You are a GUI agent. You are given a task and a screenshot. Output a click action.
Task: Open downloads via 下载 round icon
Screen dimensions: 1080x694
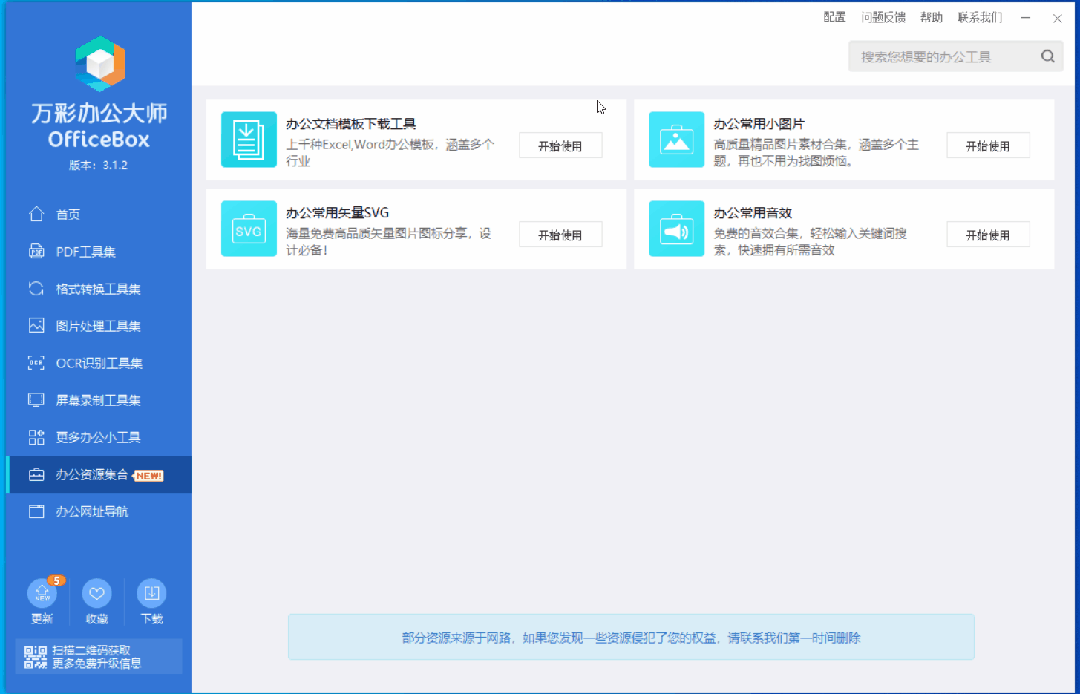coord(152,593)
